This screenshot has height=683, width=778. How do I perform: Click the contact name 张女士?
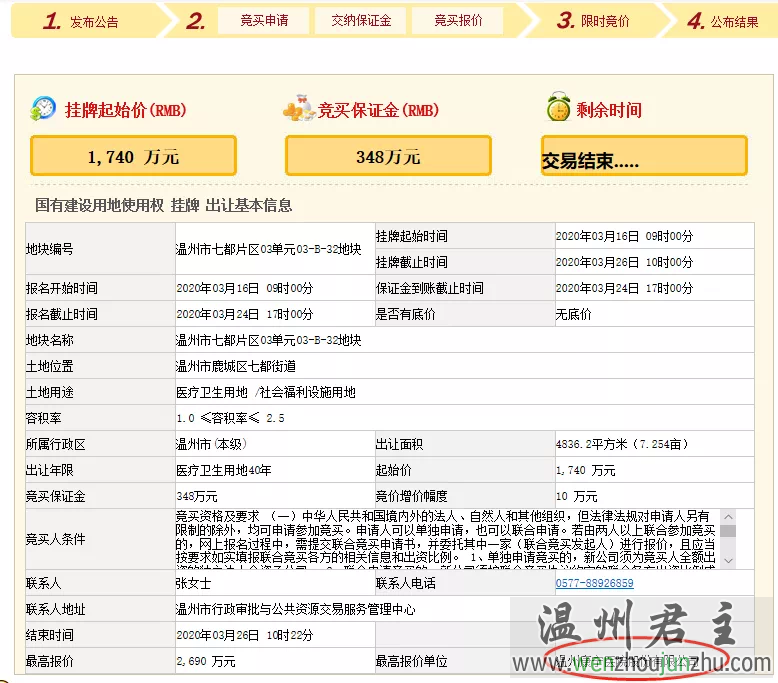click(194, 583)
